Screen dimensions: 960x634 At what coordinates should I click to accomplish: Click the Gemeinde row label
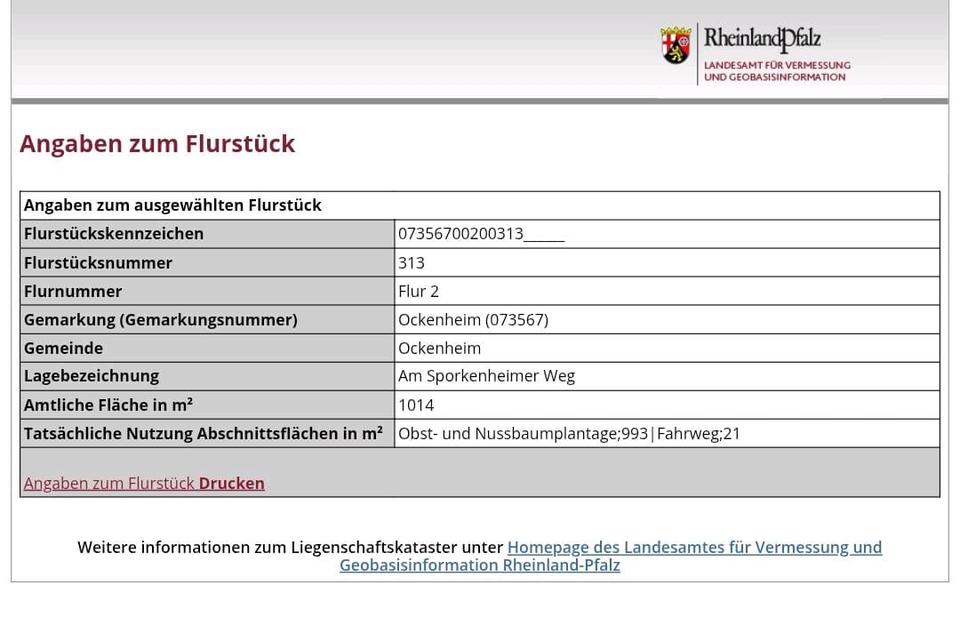(x=63, y=348)
